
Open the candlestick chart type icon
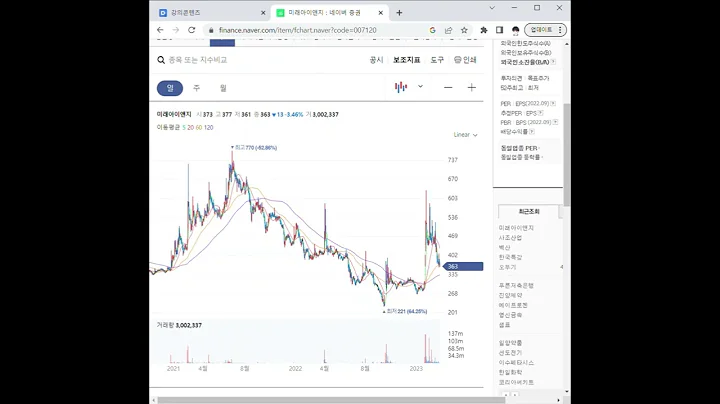401,87
